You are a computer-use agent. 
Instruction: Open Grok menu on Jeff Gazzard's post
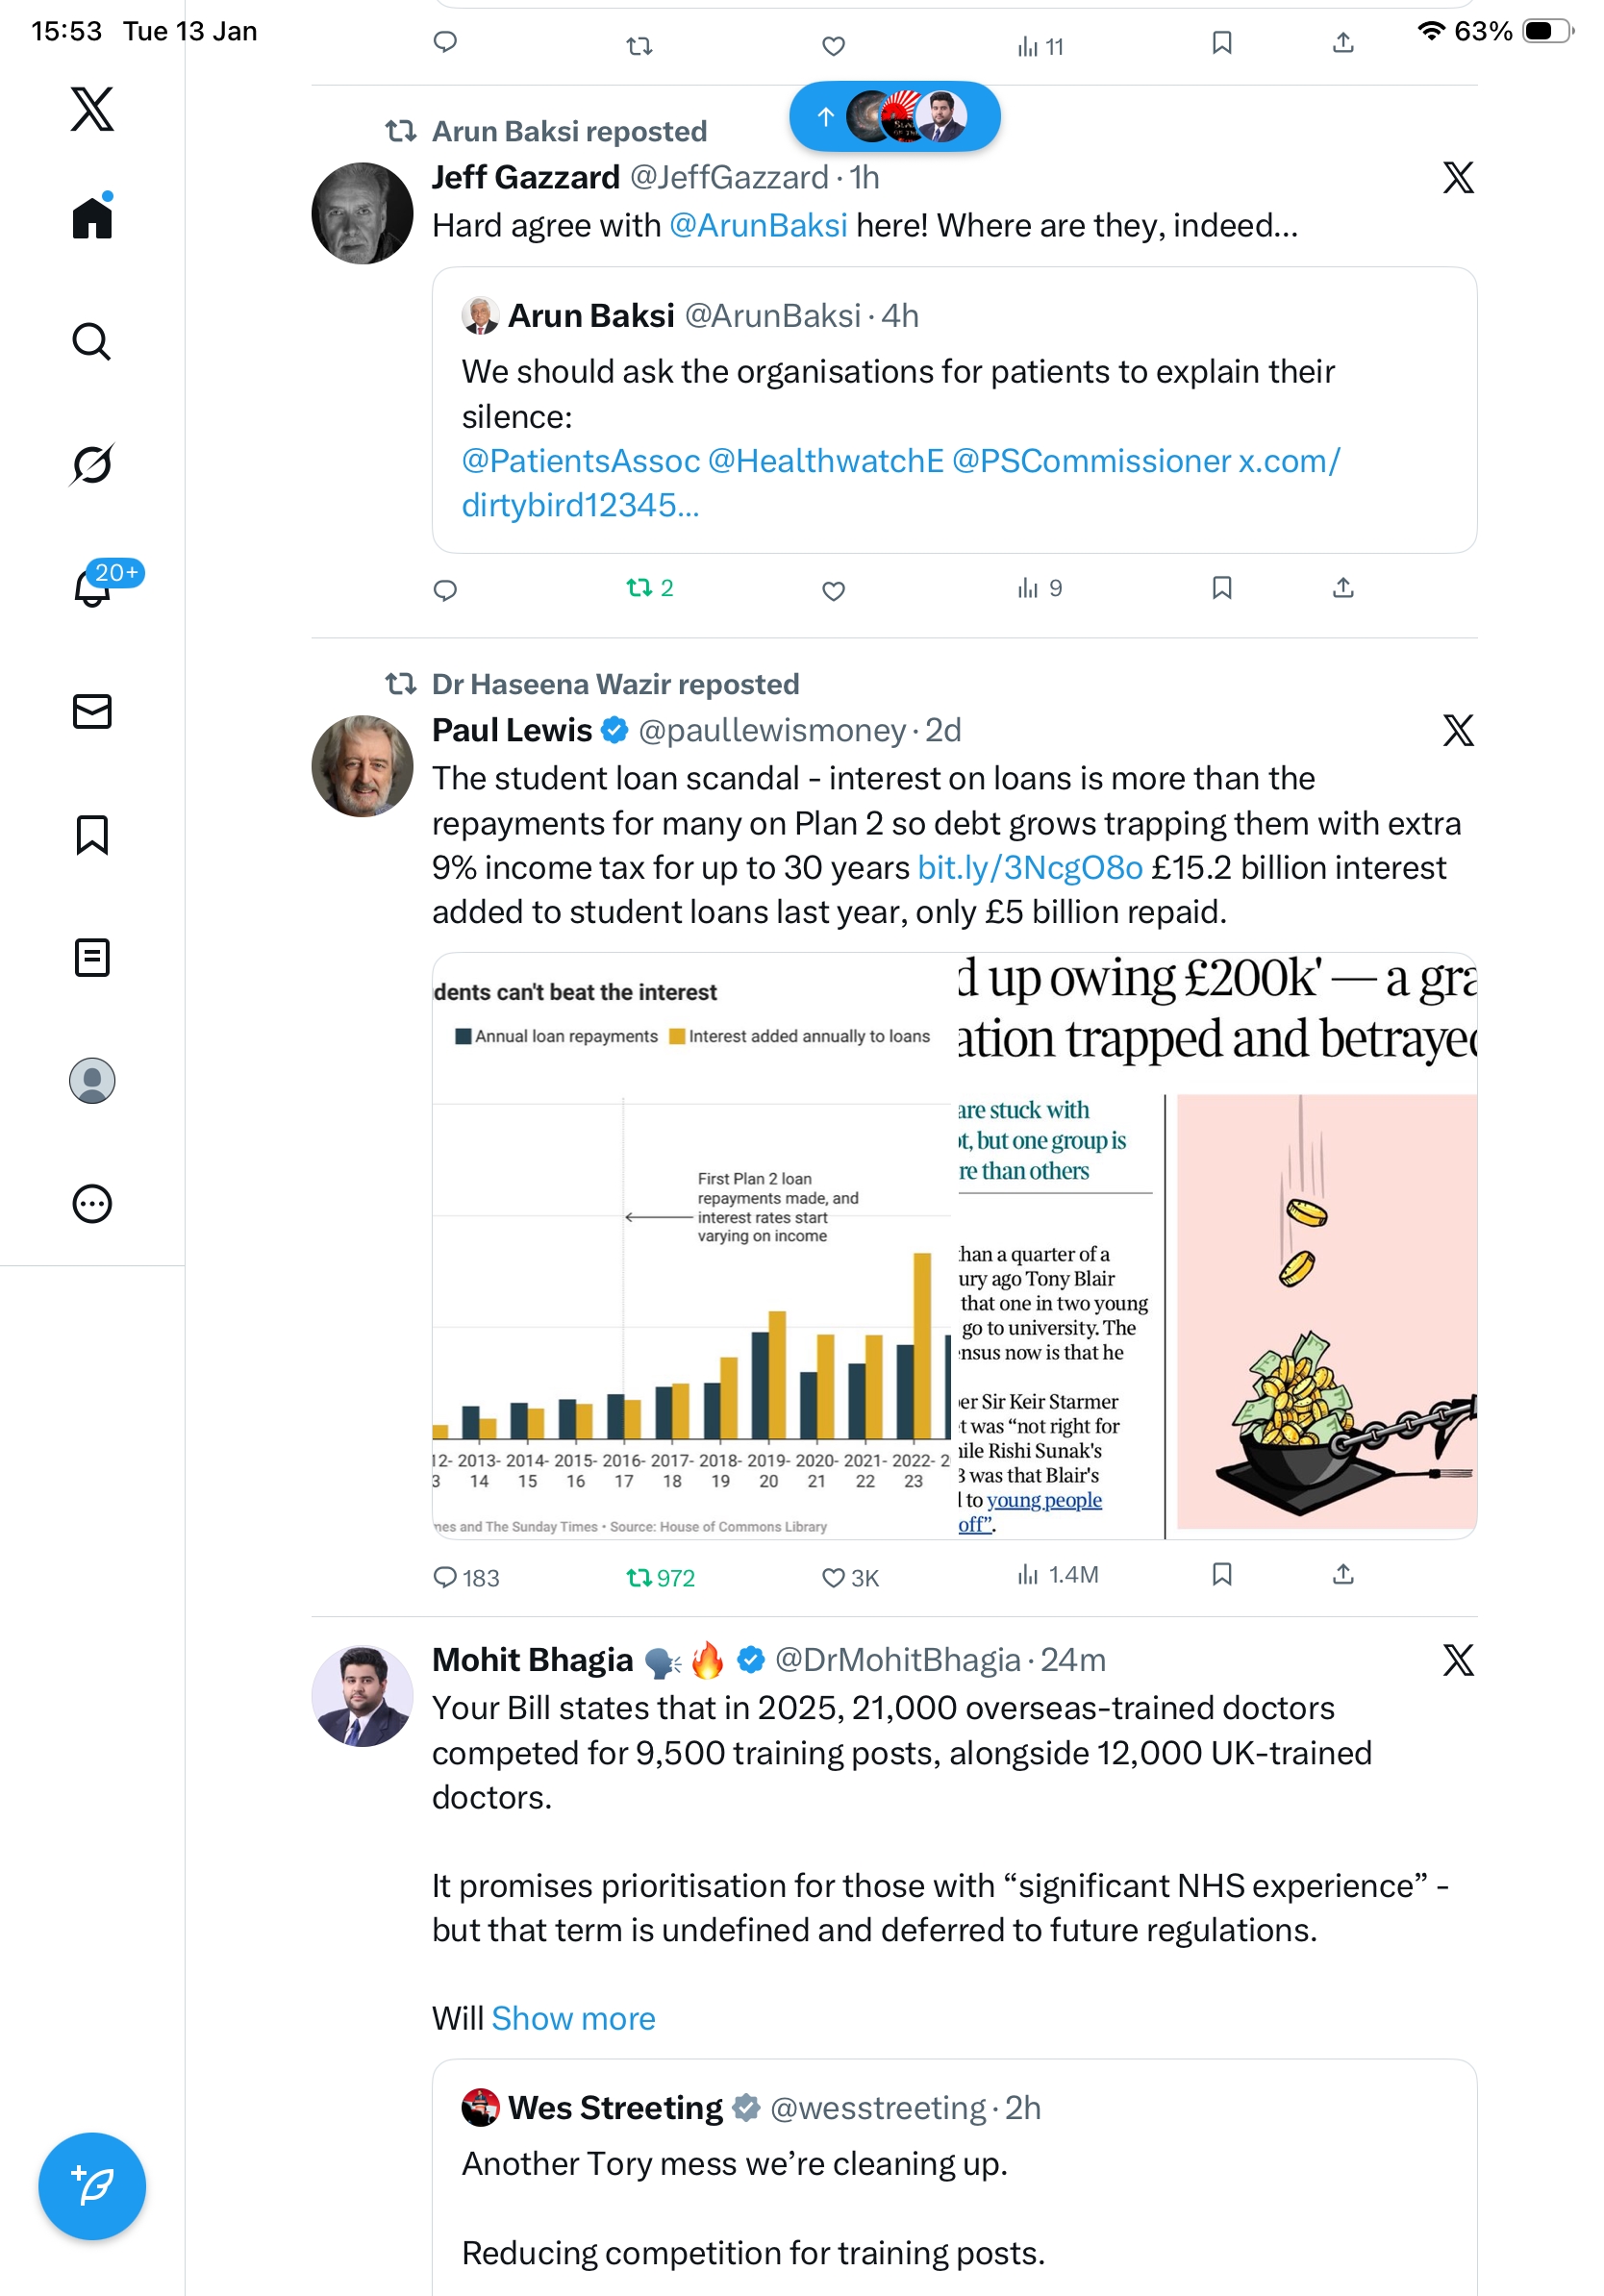click(x=1458, y=177)
